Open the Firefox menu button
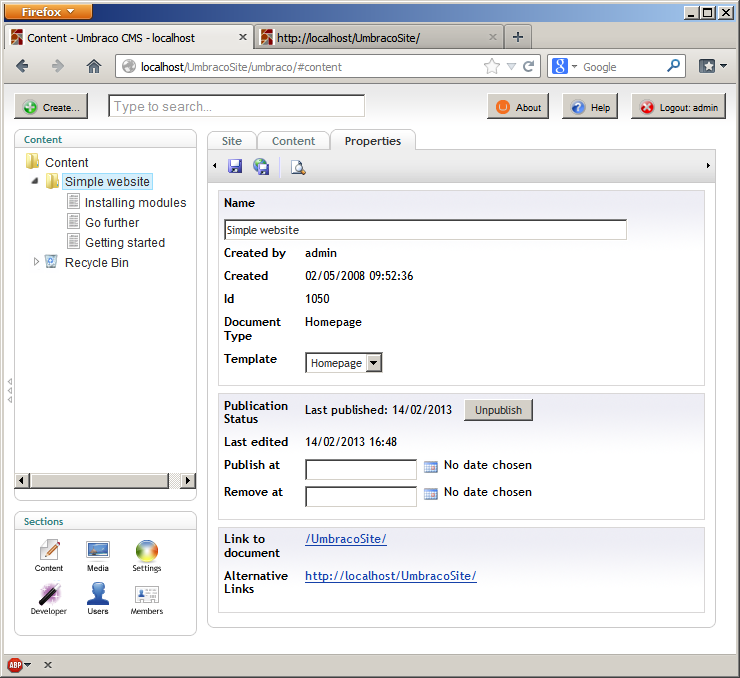Image resolution: width=740 pixels, height=678 pixels. coord(48,11)
